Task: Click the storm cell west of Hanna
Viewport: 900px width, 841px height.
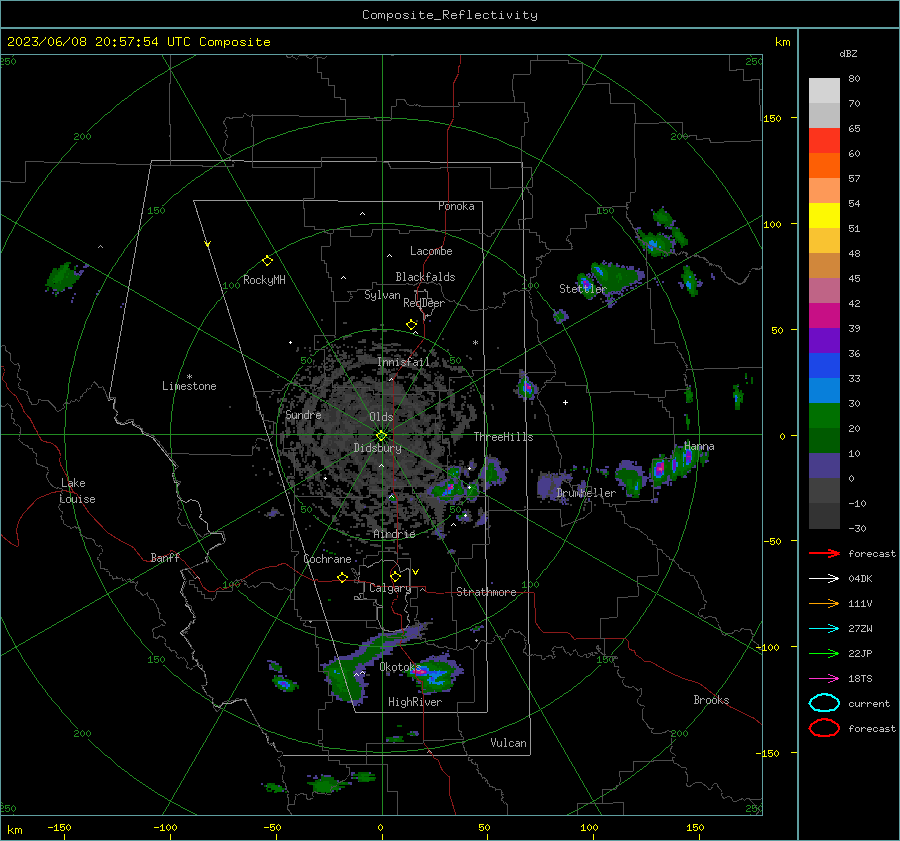Action: [660, 470]
